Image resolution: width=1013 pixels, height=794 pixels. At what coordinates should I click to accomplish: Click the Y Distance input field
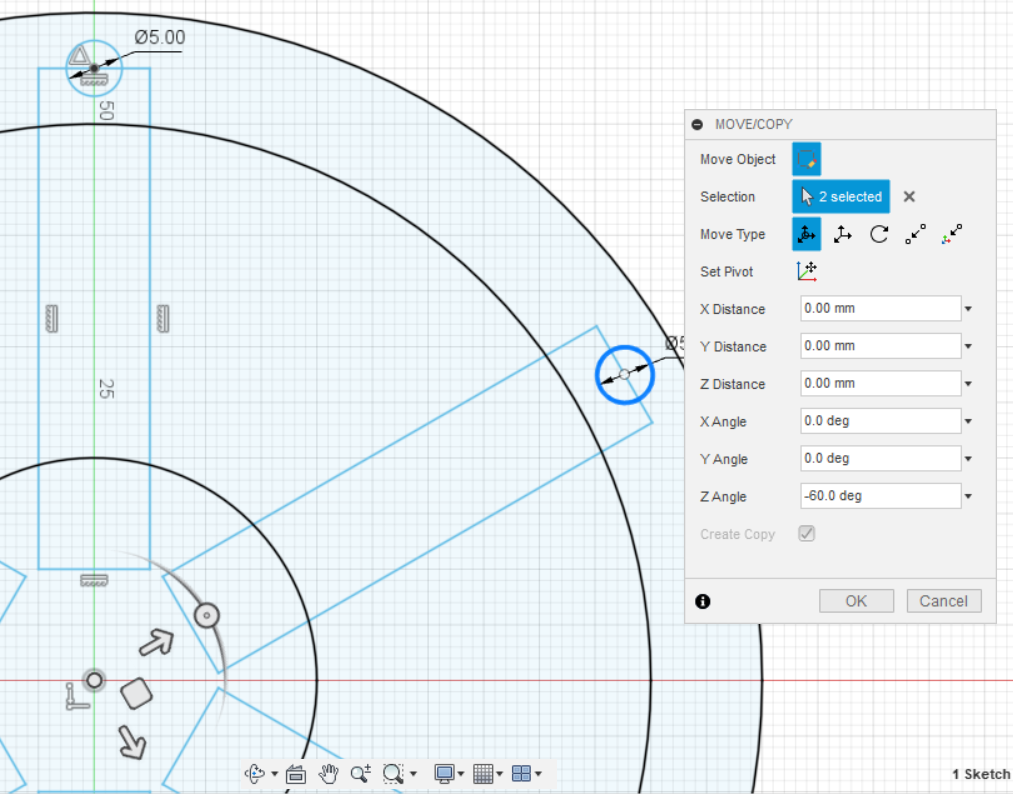tap(881, 346)
